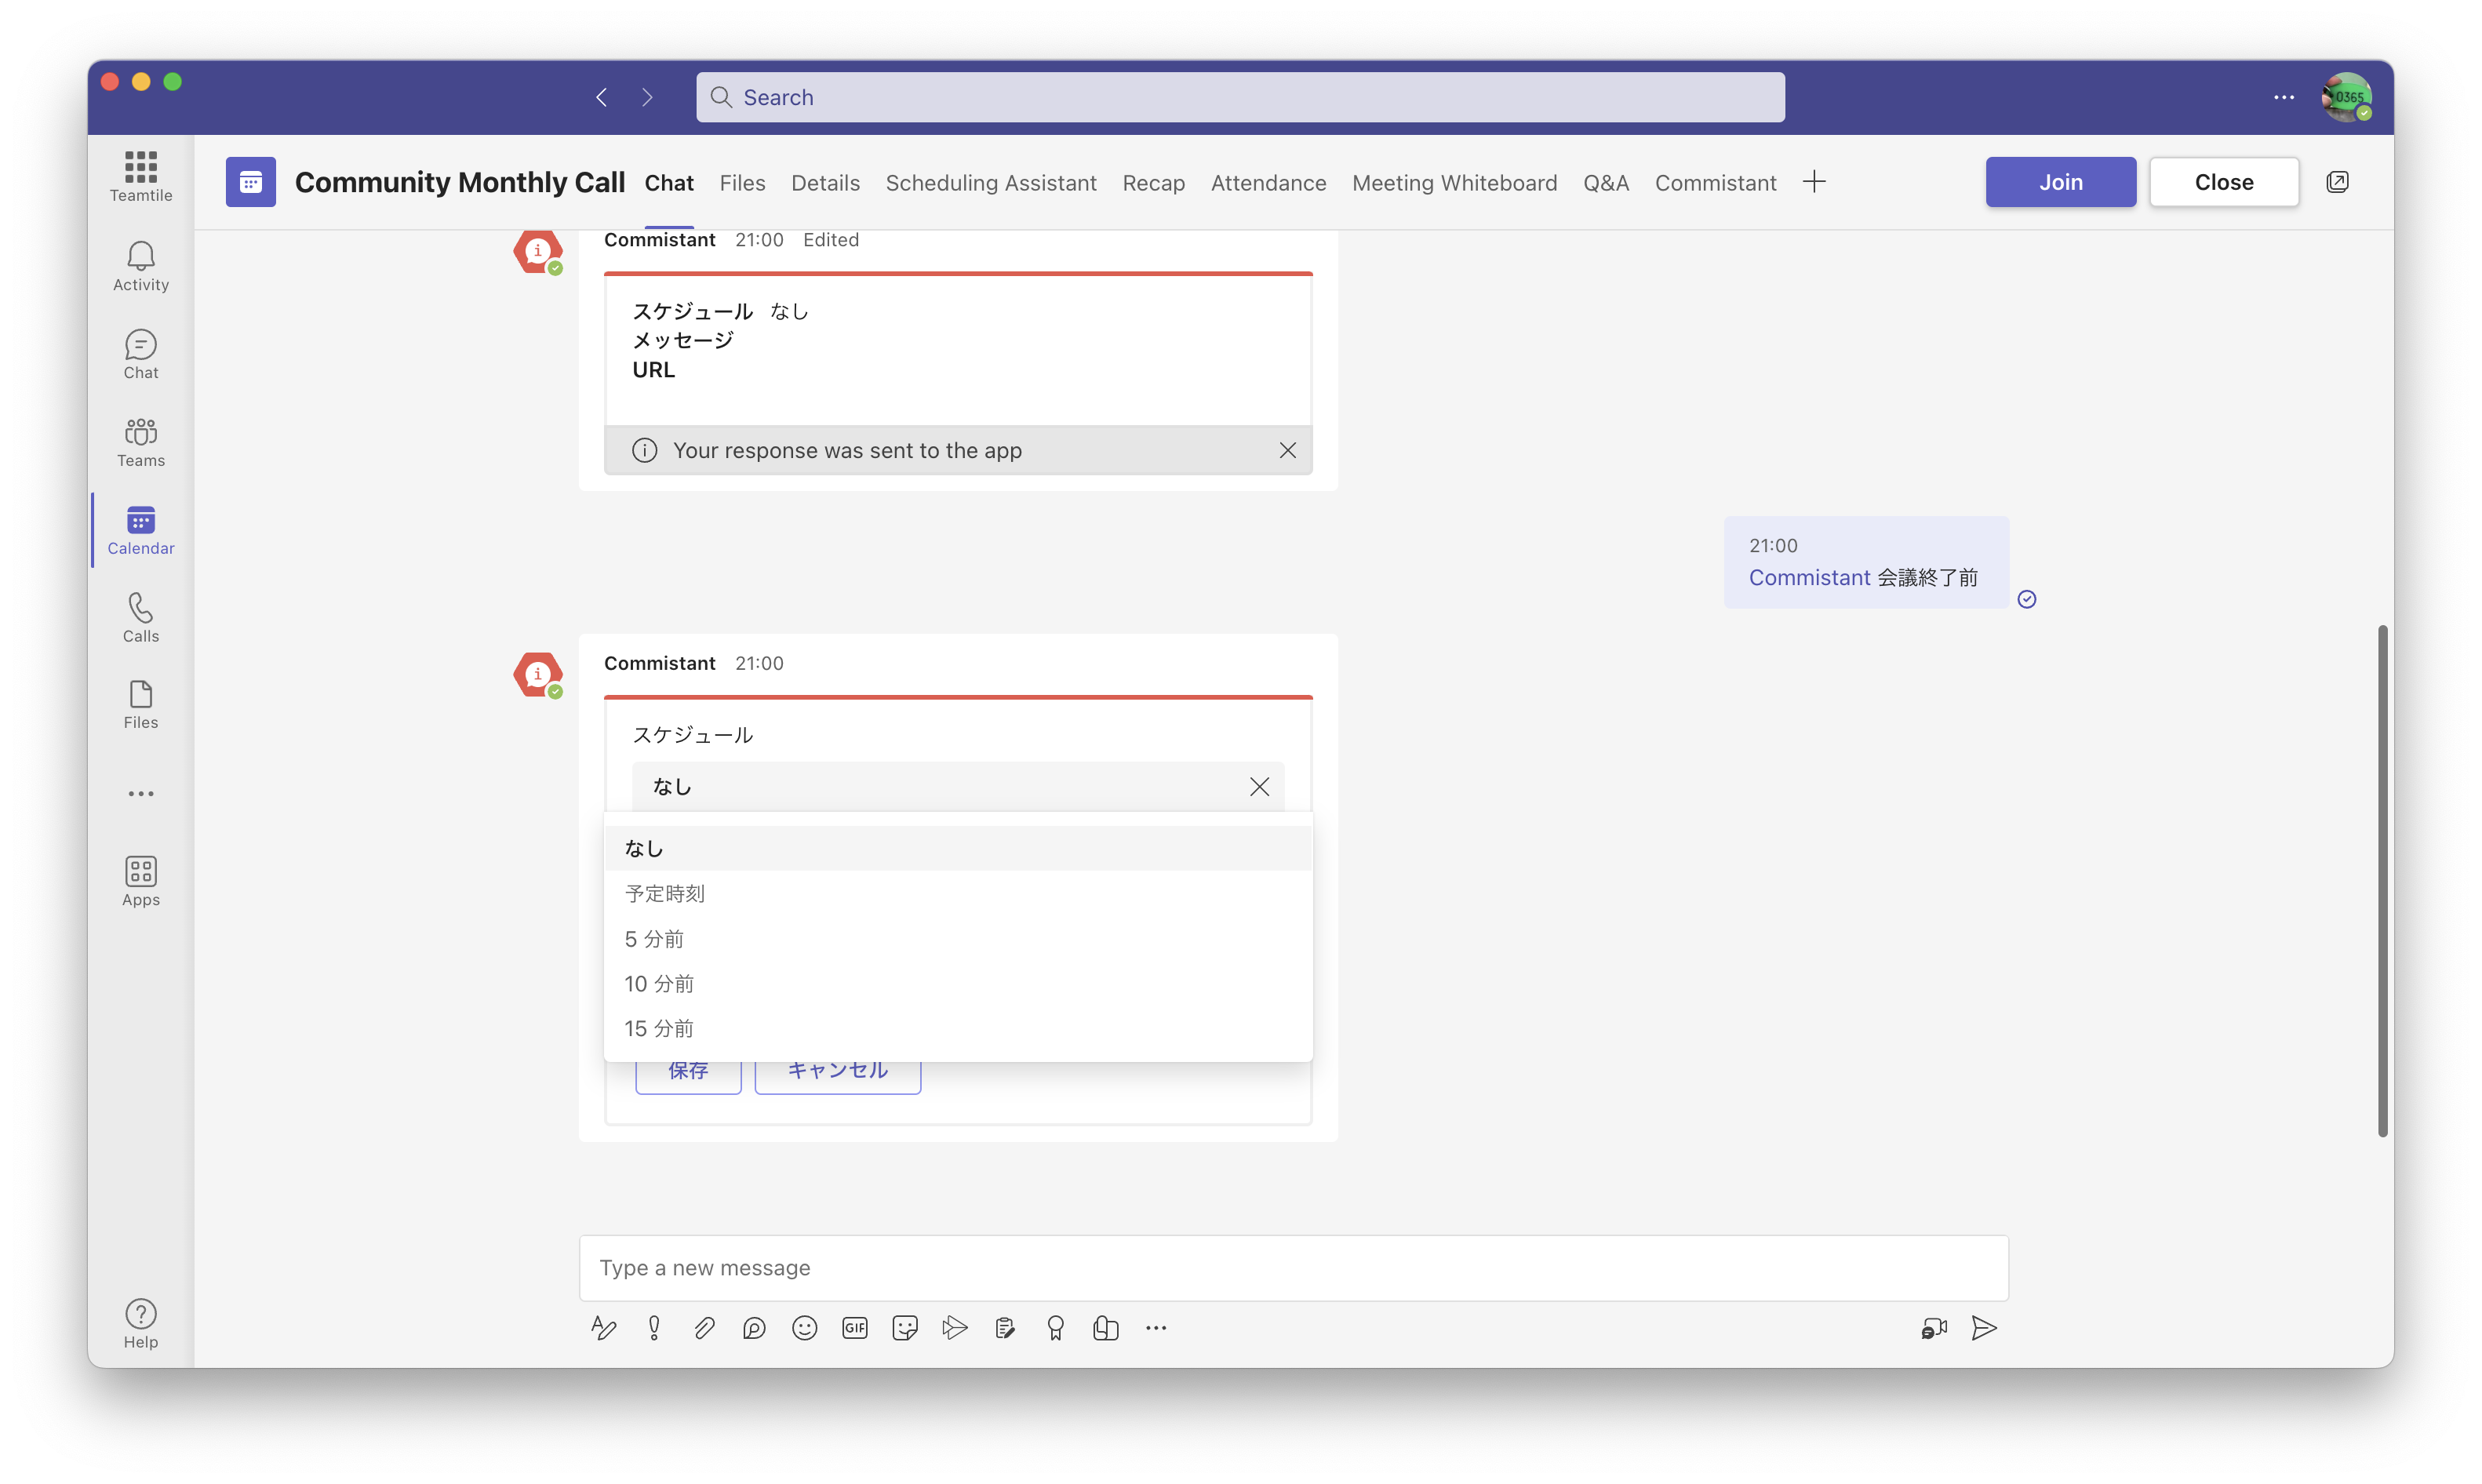Add a tab with the plus icon

[1814, 182]
